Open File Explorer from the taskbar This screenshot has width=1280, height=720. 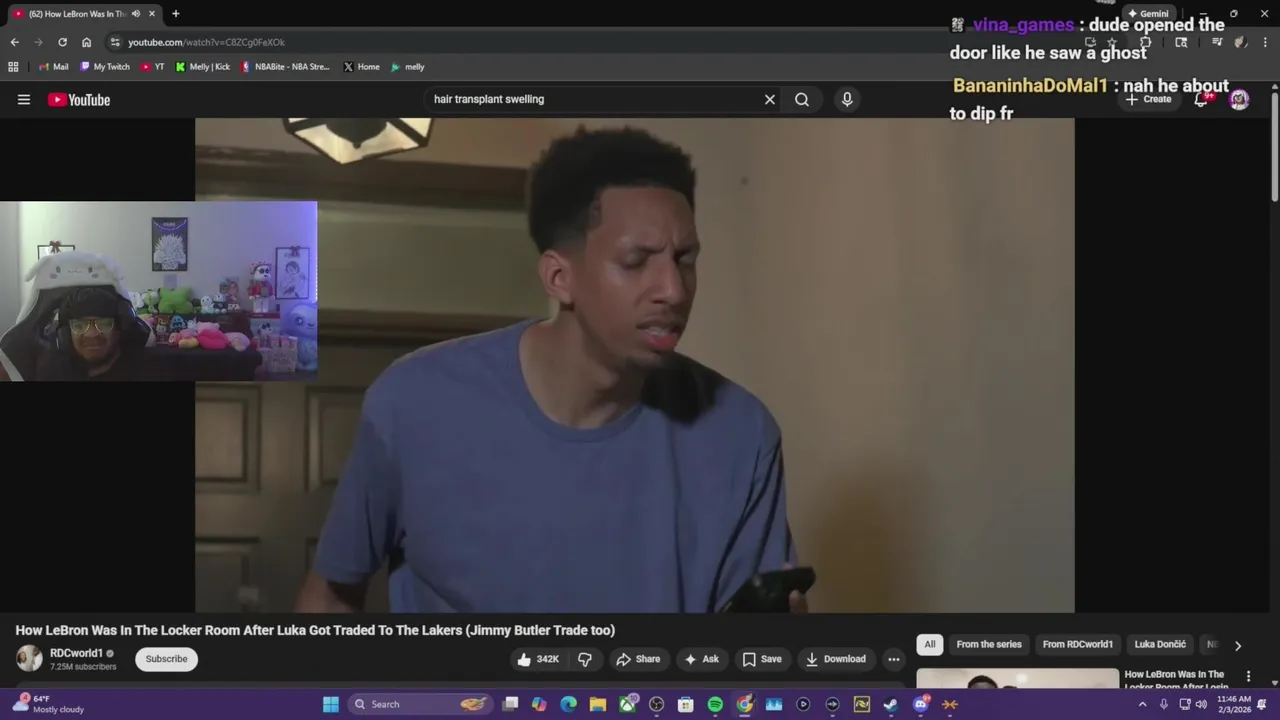point(597,704)
